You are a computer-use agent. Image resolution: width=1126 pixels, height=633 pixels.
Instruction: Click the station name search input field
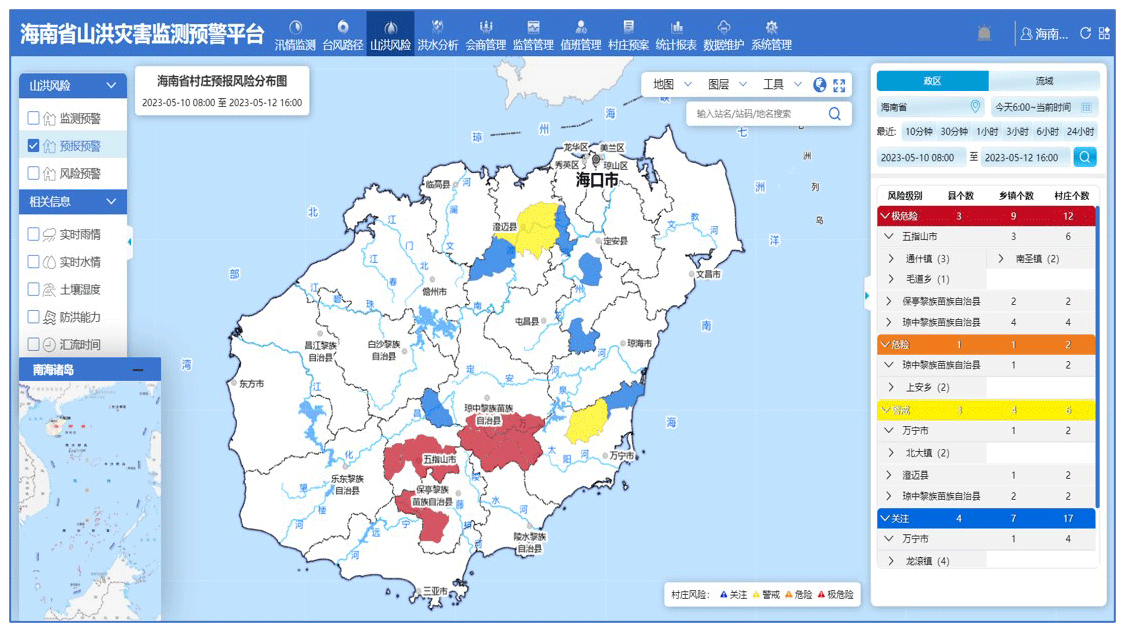(758, 114)
